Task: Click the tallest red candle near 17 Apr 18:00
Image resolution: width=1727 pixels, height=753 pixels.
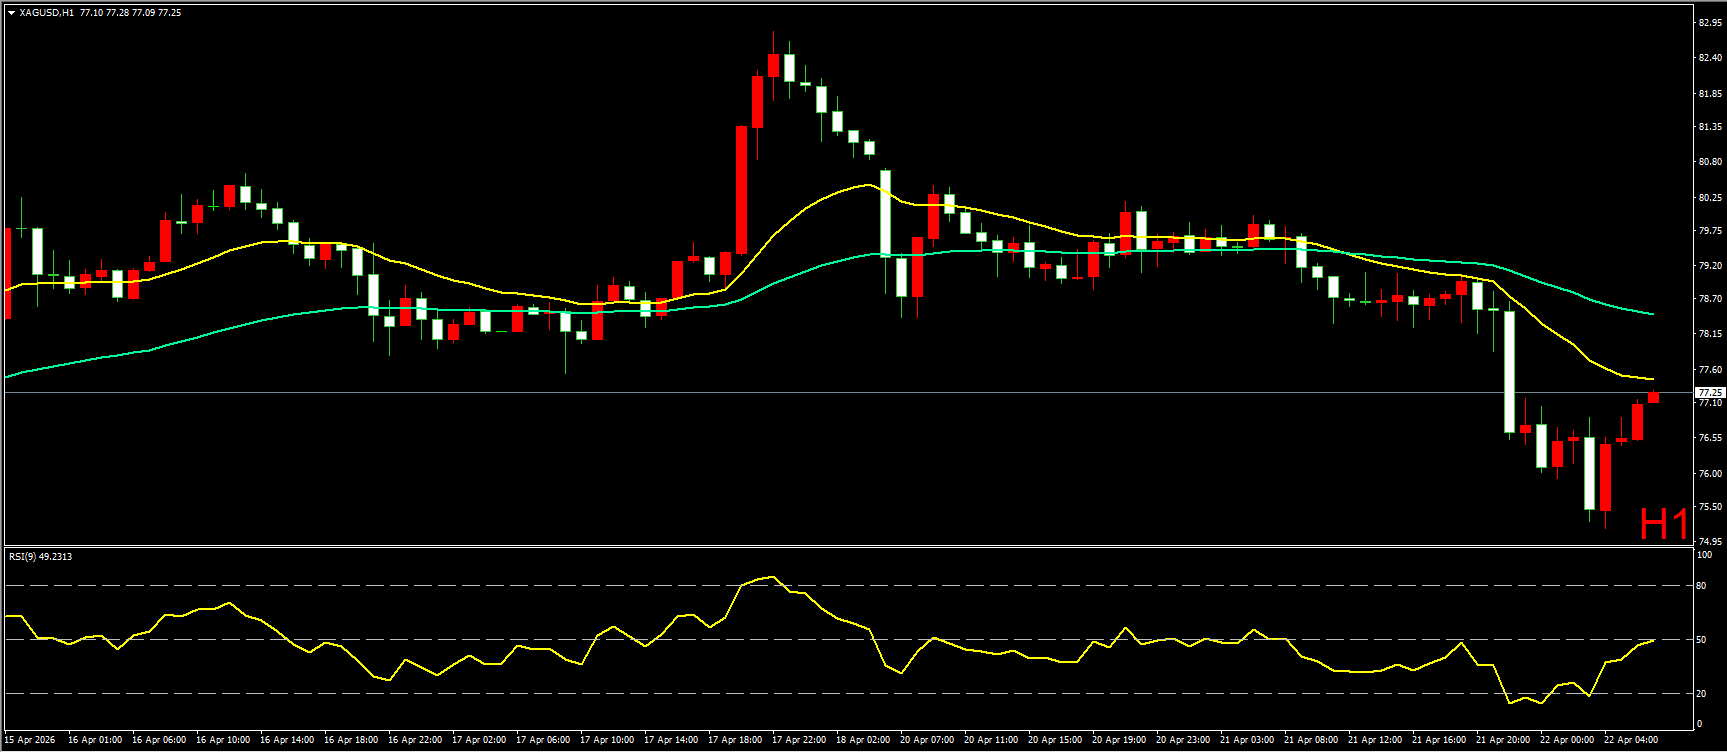Action: (742, 190)
